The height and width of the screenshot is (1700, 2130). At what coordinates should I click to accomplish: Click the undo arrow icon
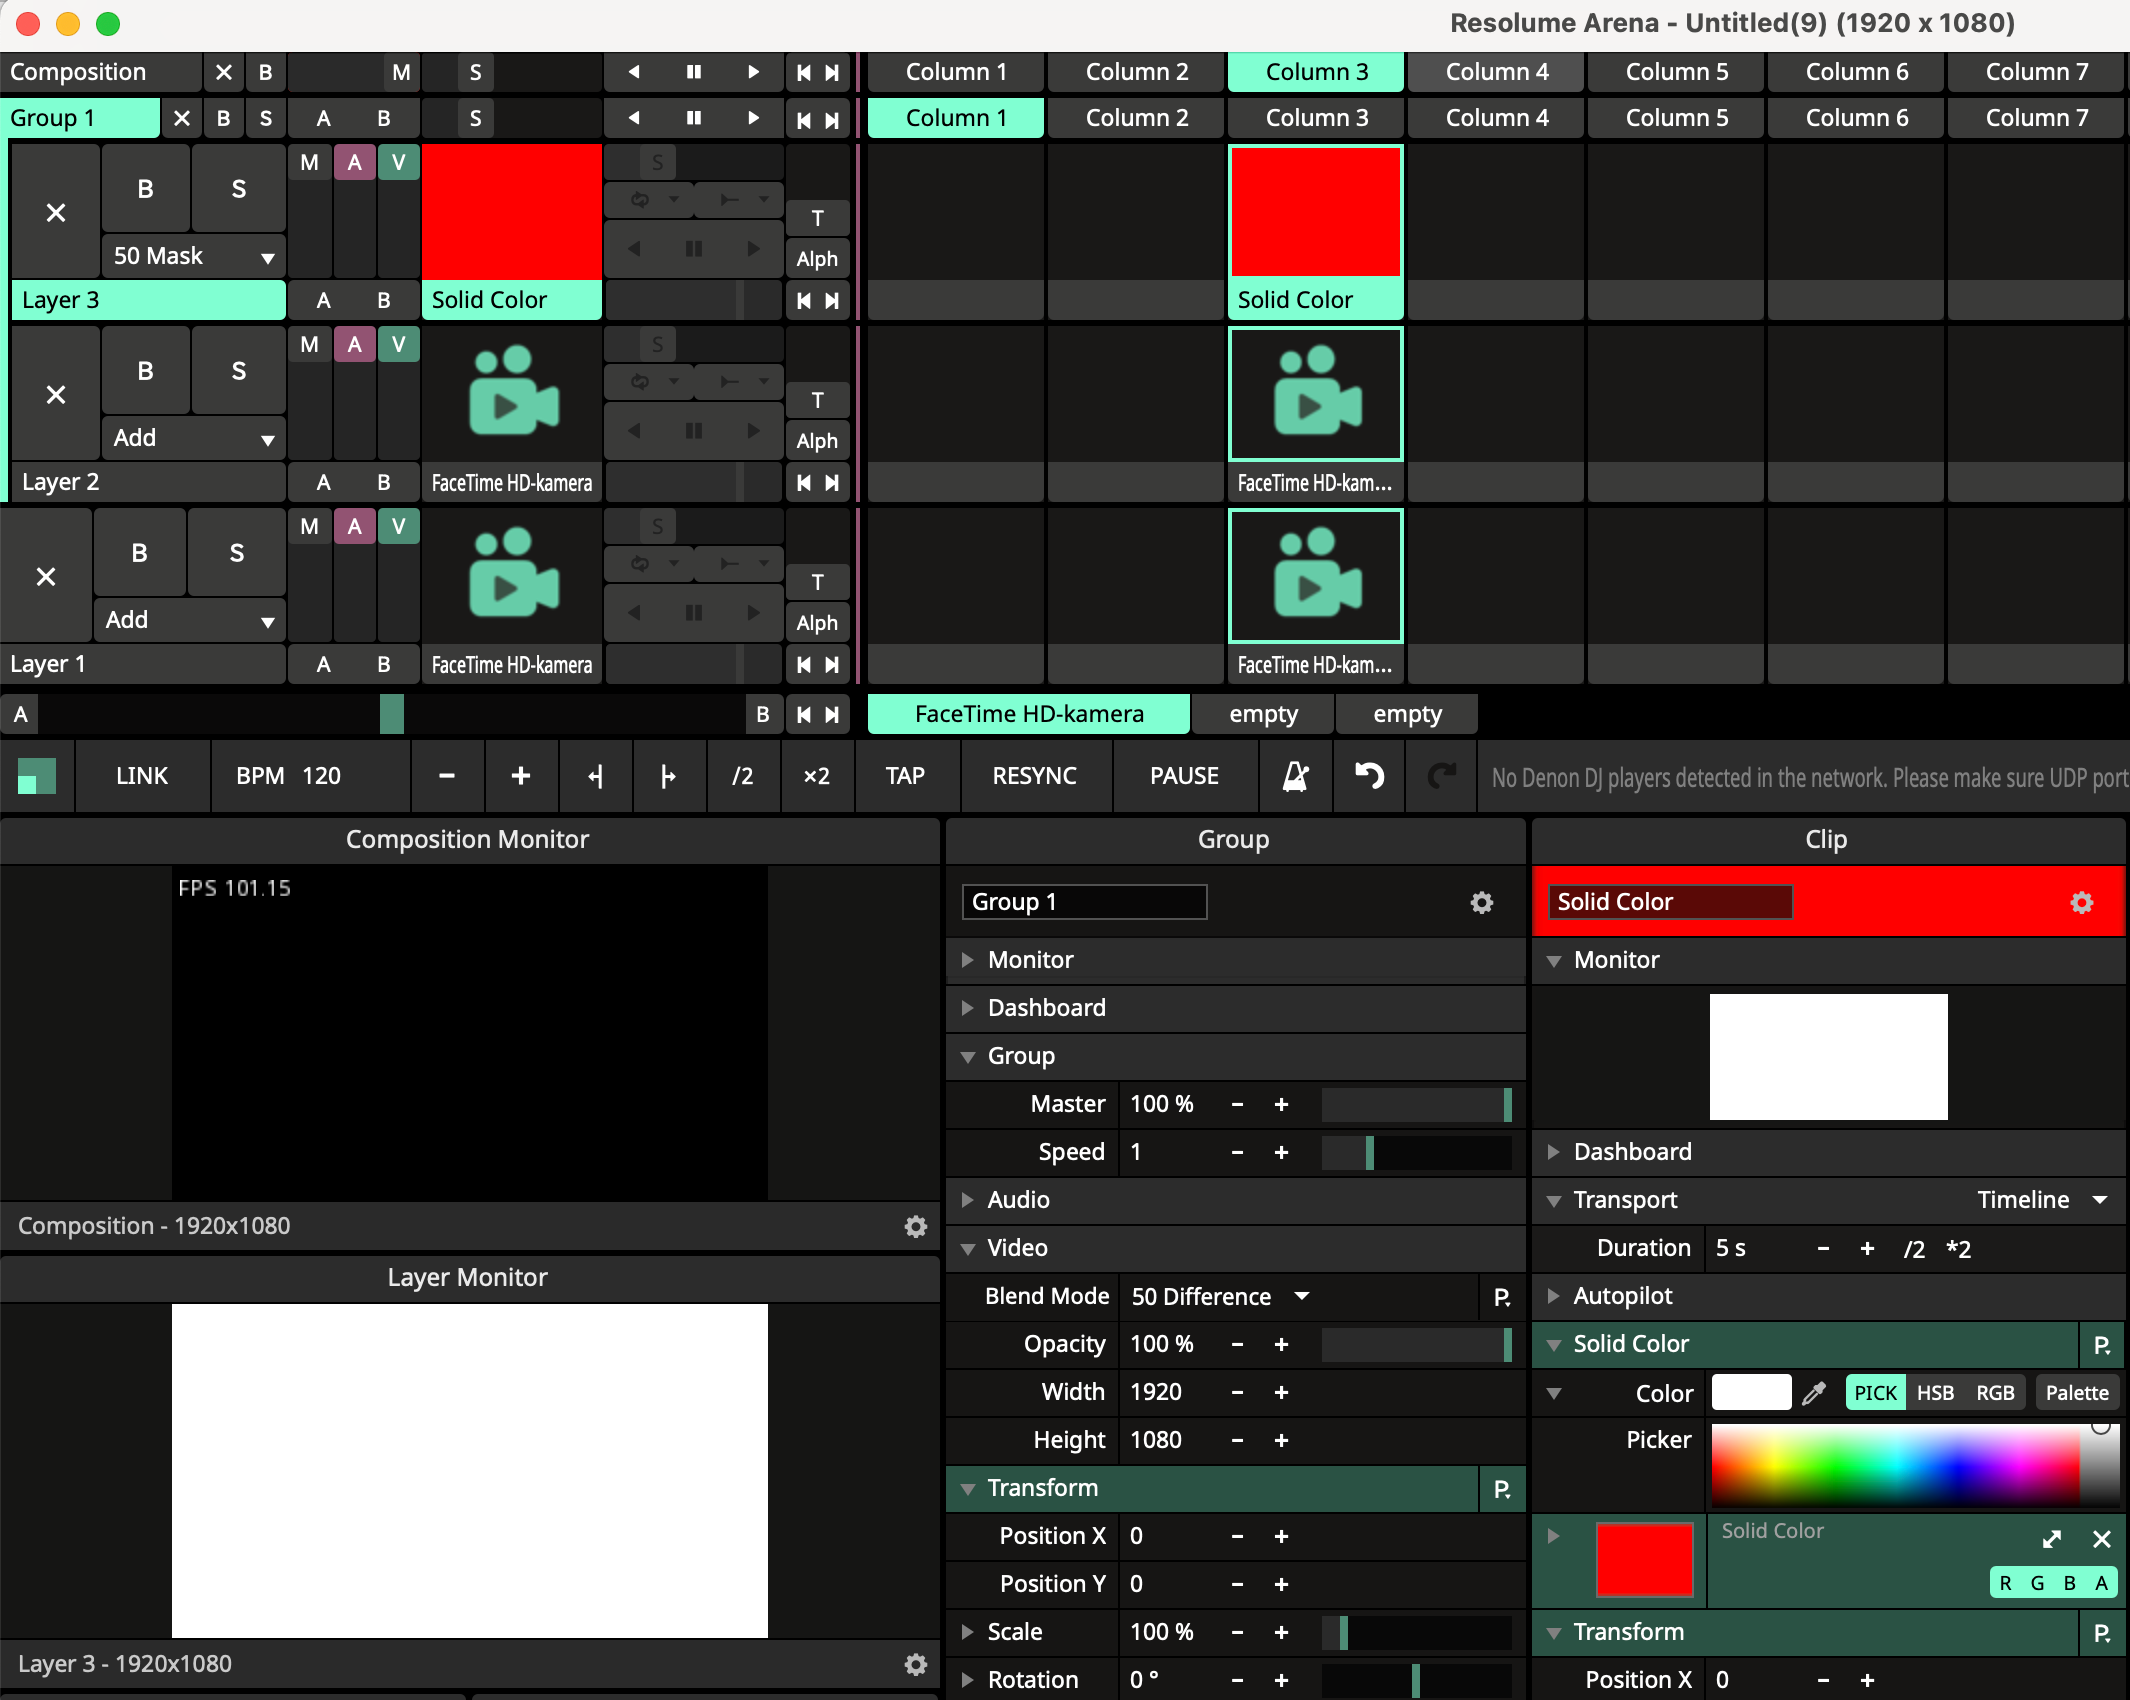(x=1369, y=776)
